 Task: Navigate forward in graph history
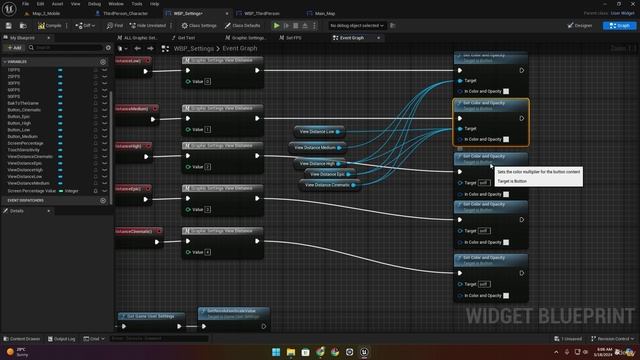pos(150,49)
